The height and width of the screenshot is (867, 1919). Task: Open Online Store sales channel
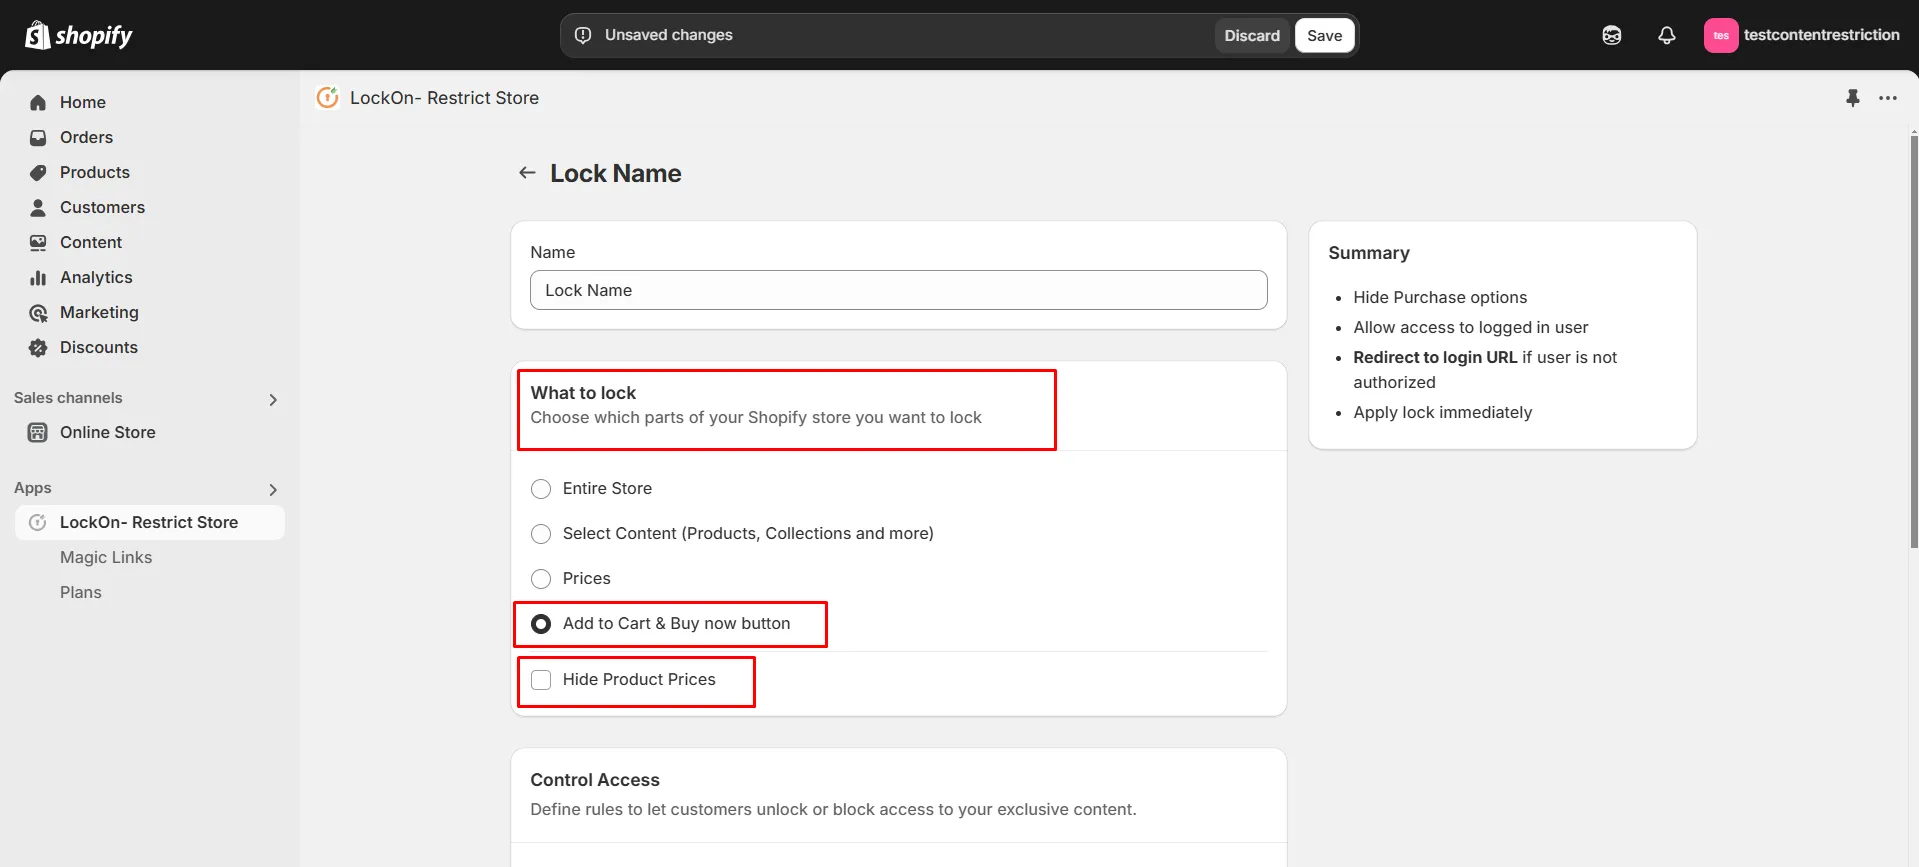pyautogui.click(x=108, y=432)
